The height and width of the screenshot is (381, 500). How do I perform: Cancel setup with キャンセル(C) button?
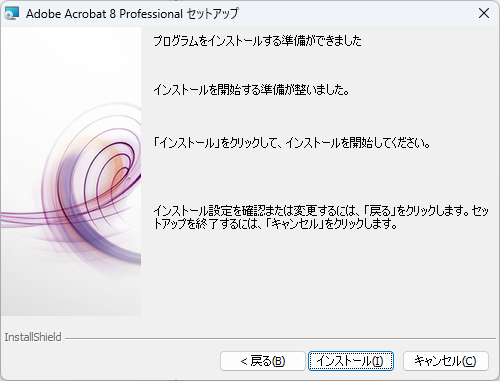pos(446,361)
